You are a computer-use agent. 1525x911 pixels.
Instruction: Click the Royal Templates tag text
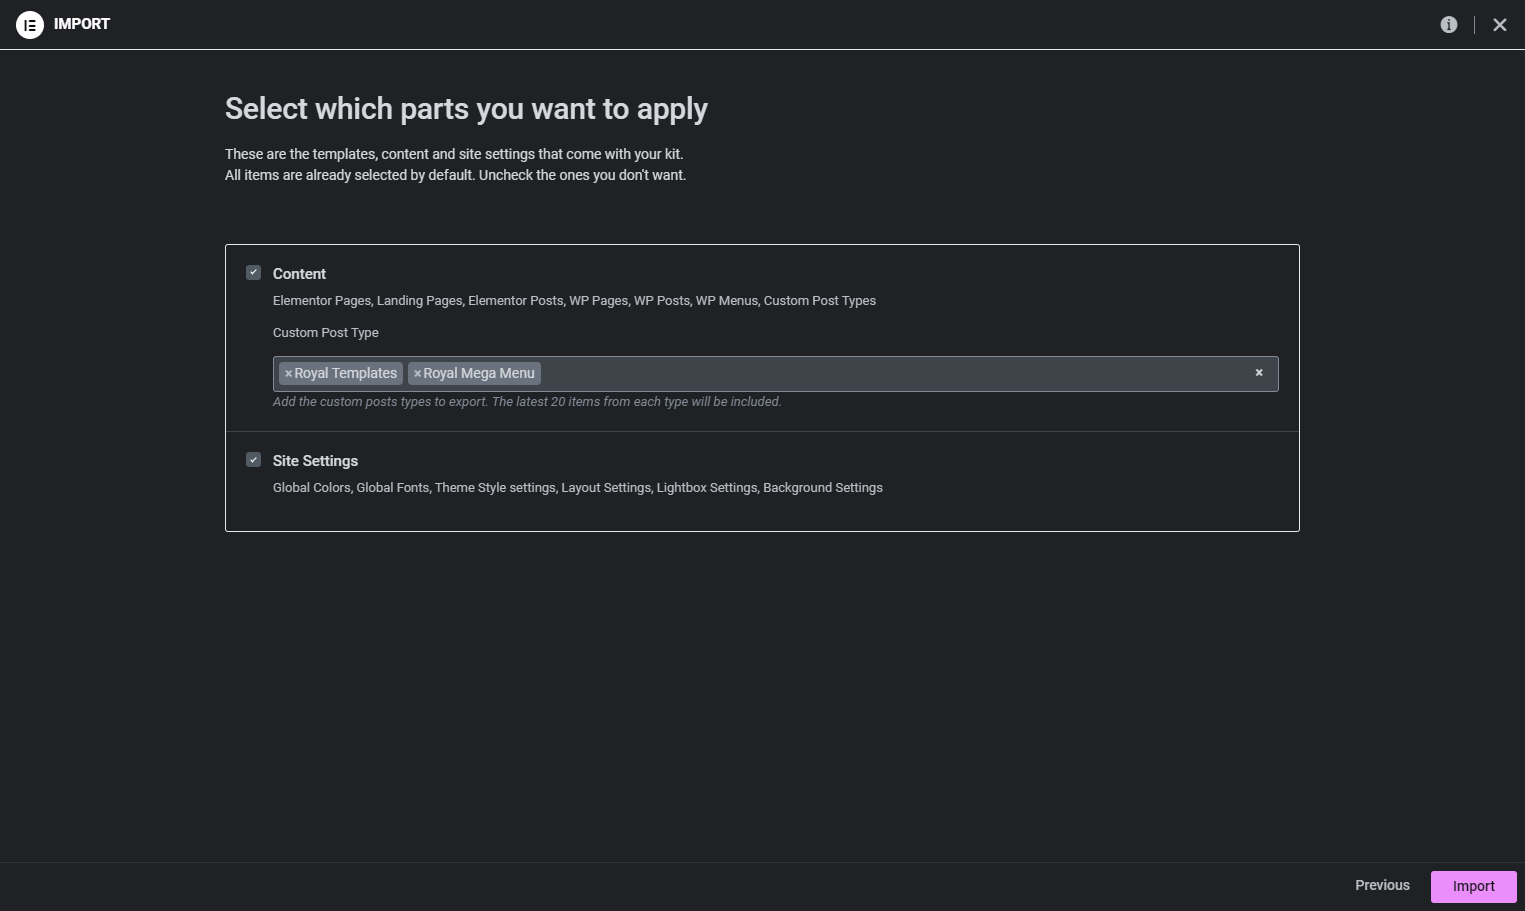pos(346,374)
